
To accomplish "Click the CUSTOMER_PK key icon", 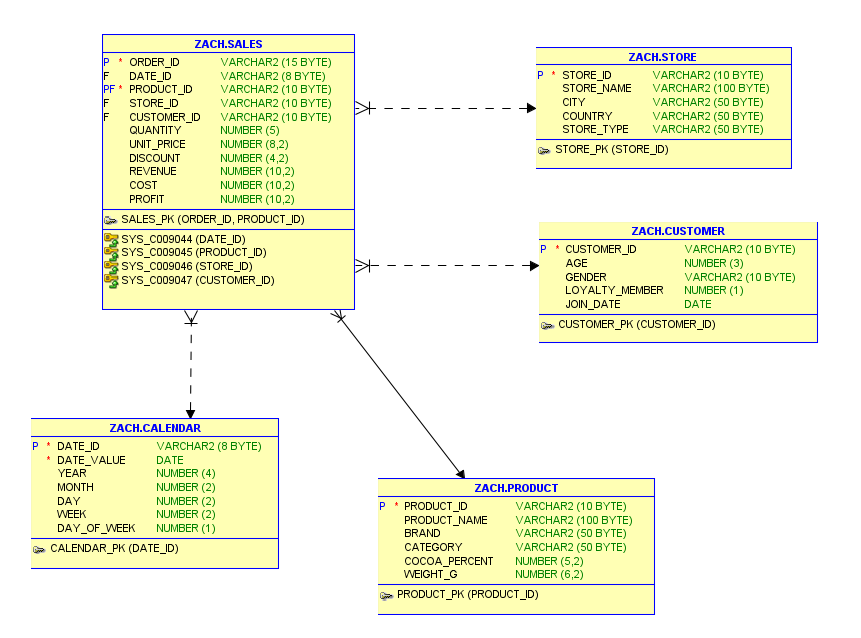I will pyautogui.click(x=547, y=326).
